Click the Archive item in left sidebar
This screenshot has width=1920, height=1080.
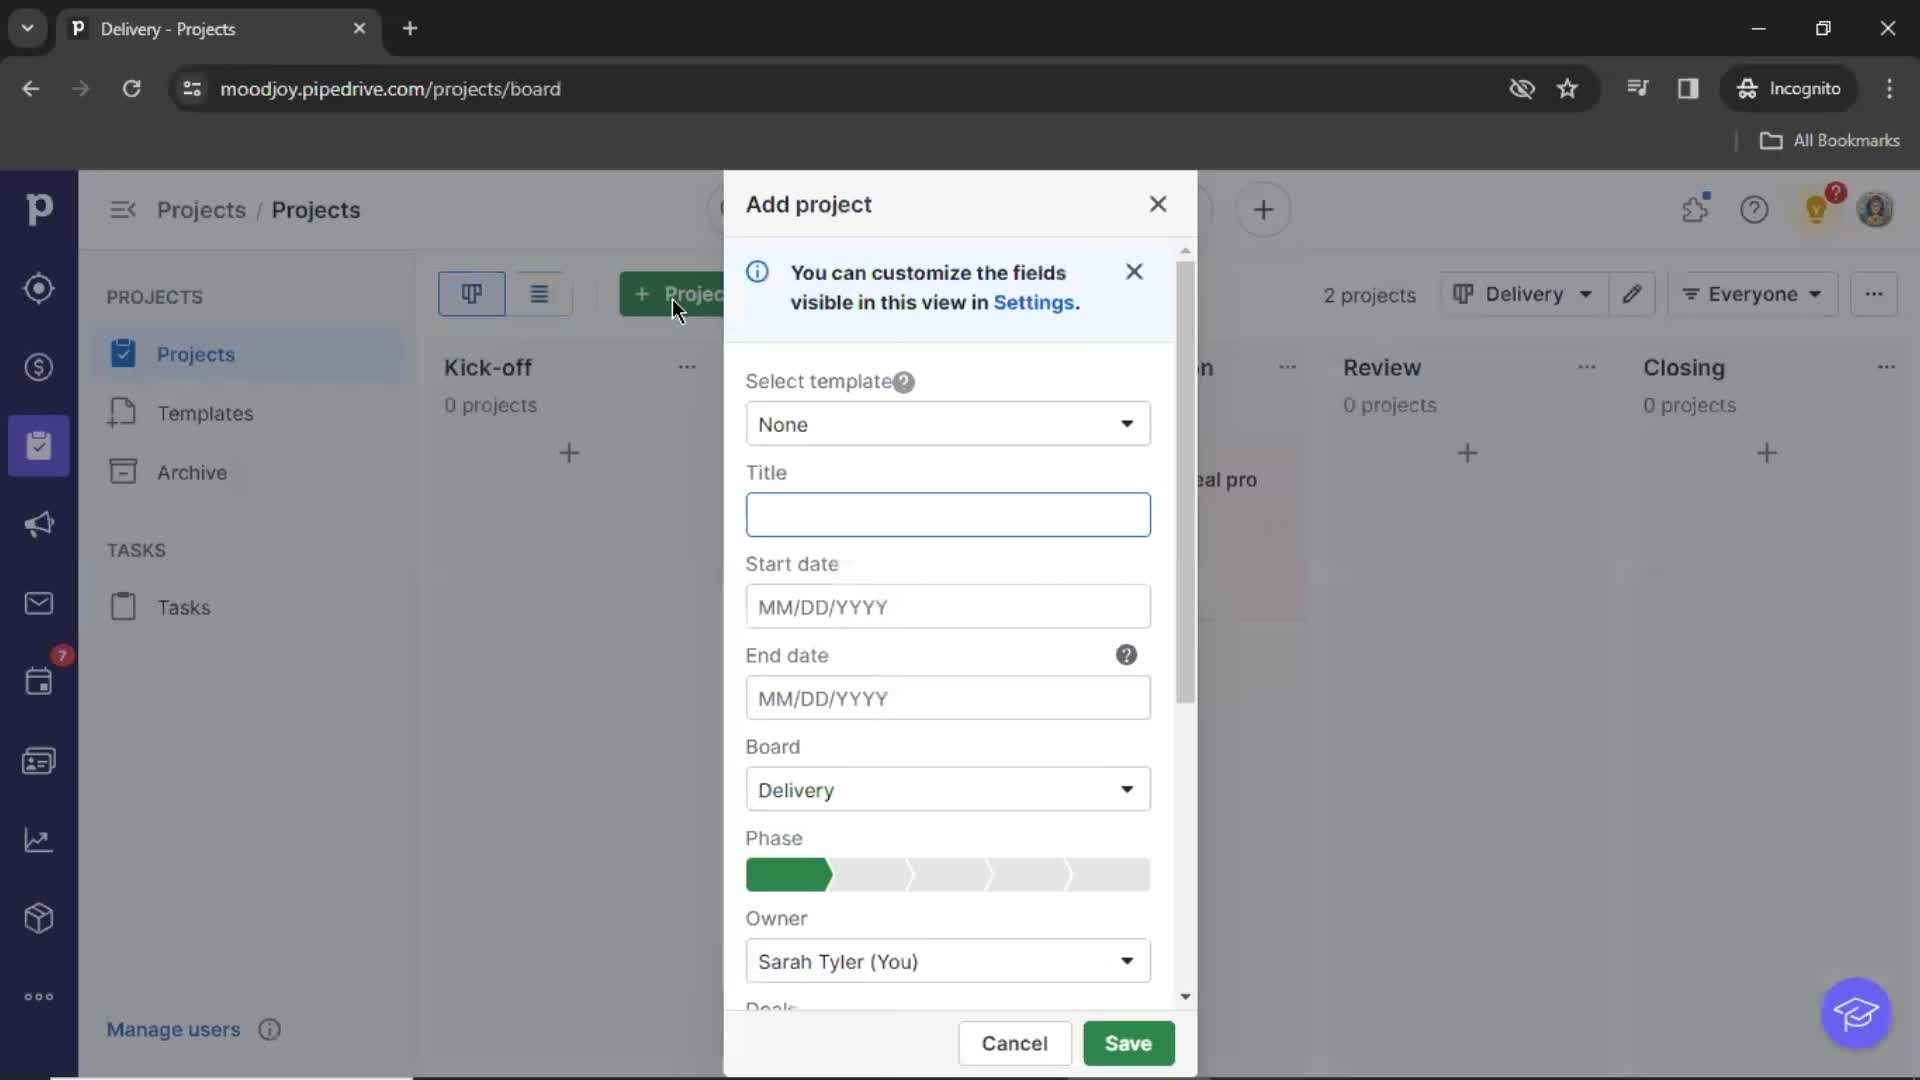click(x=191, y=472)
